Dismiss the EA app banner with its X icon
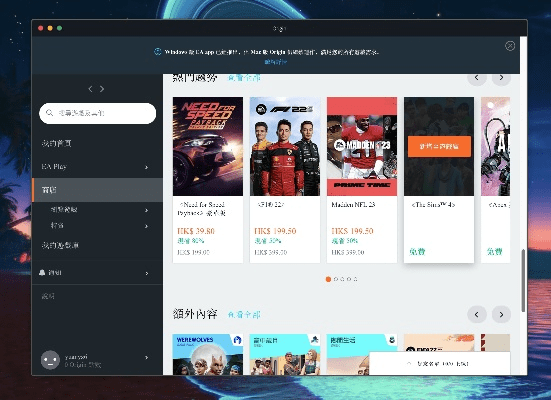This screenshot has width=551, height=400. pos(510,46)
